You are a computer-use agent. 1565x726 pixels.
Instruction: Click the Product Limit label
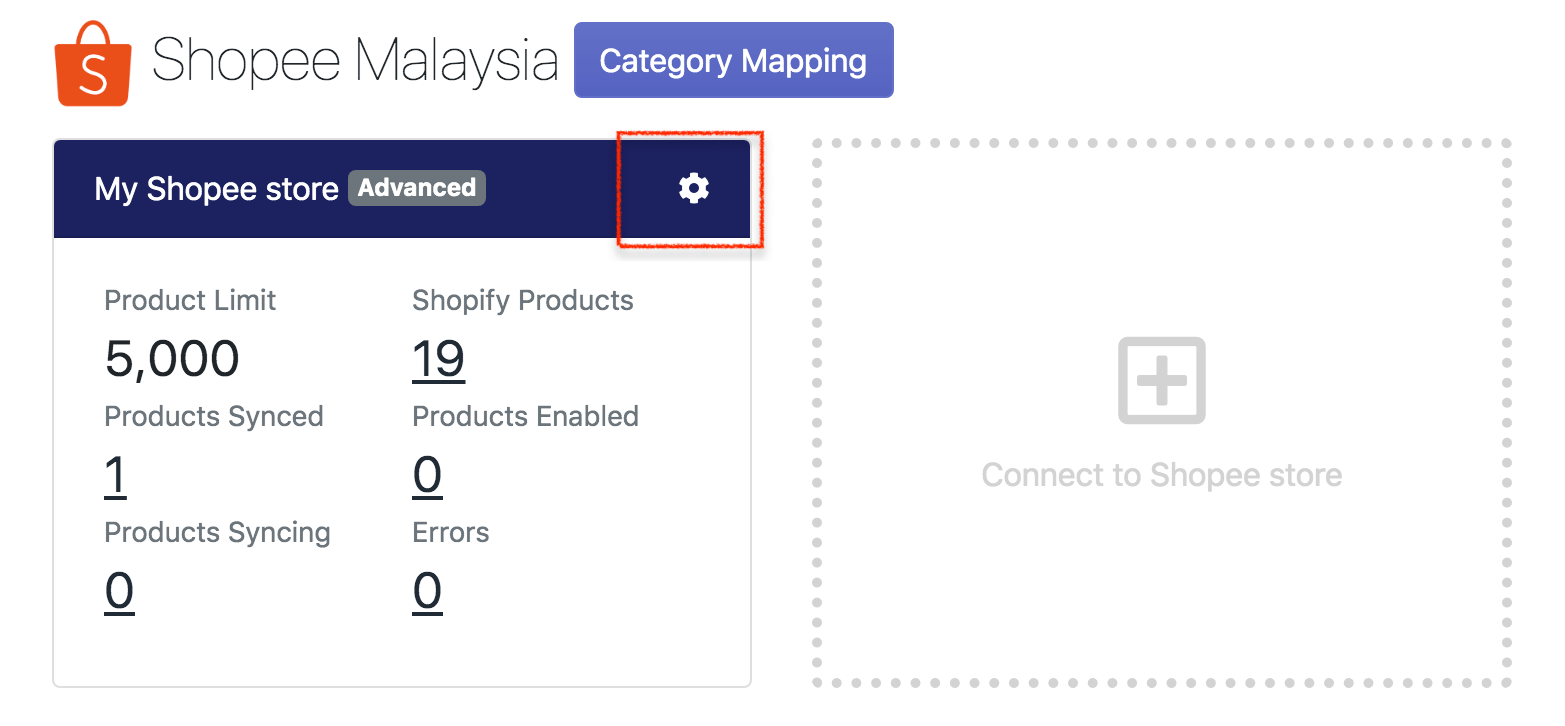point(190,301)
